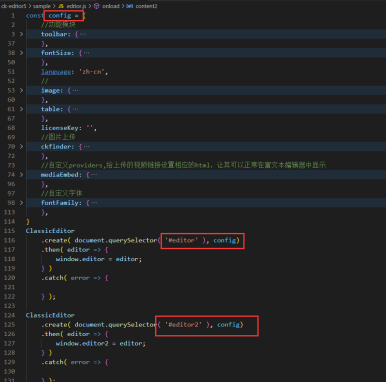The image size is (386, 383).
Task: Expand the folded image block
Action: tap(21, 90)
